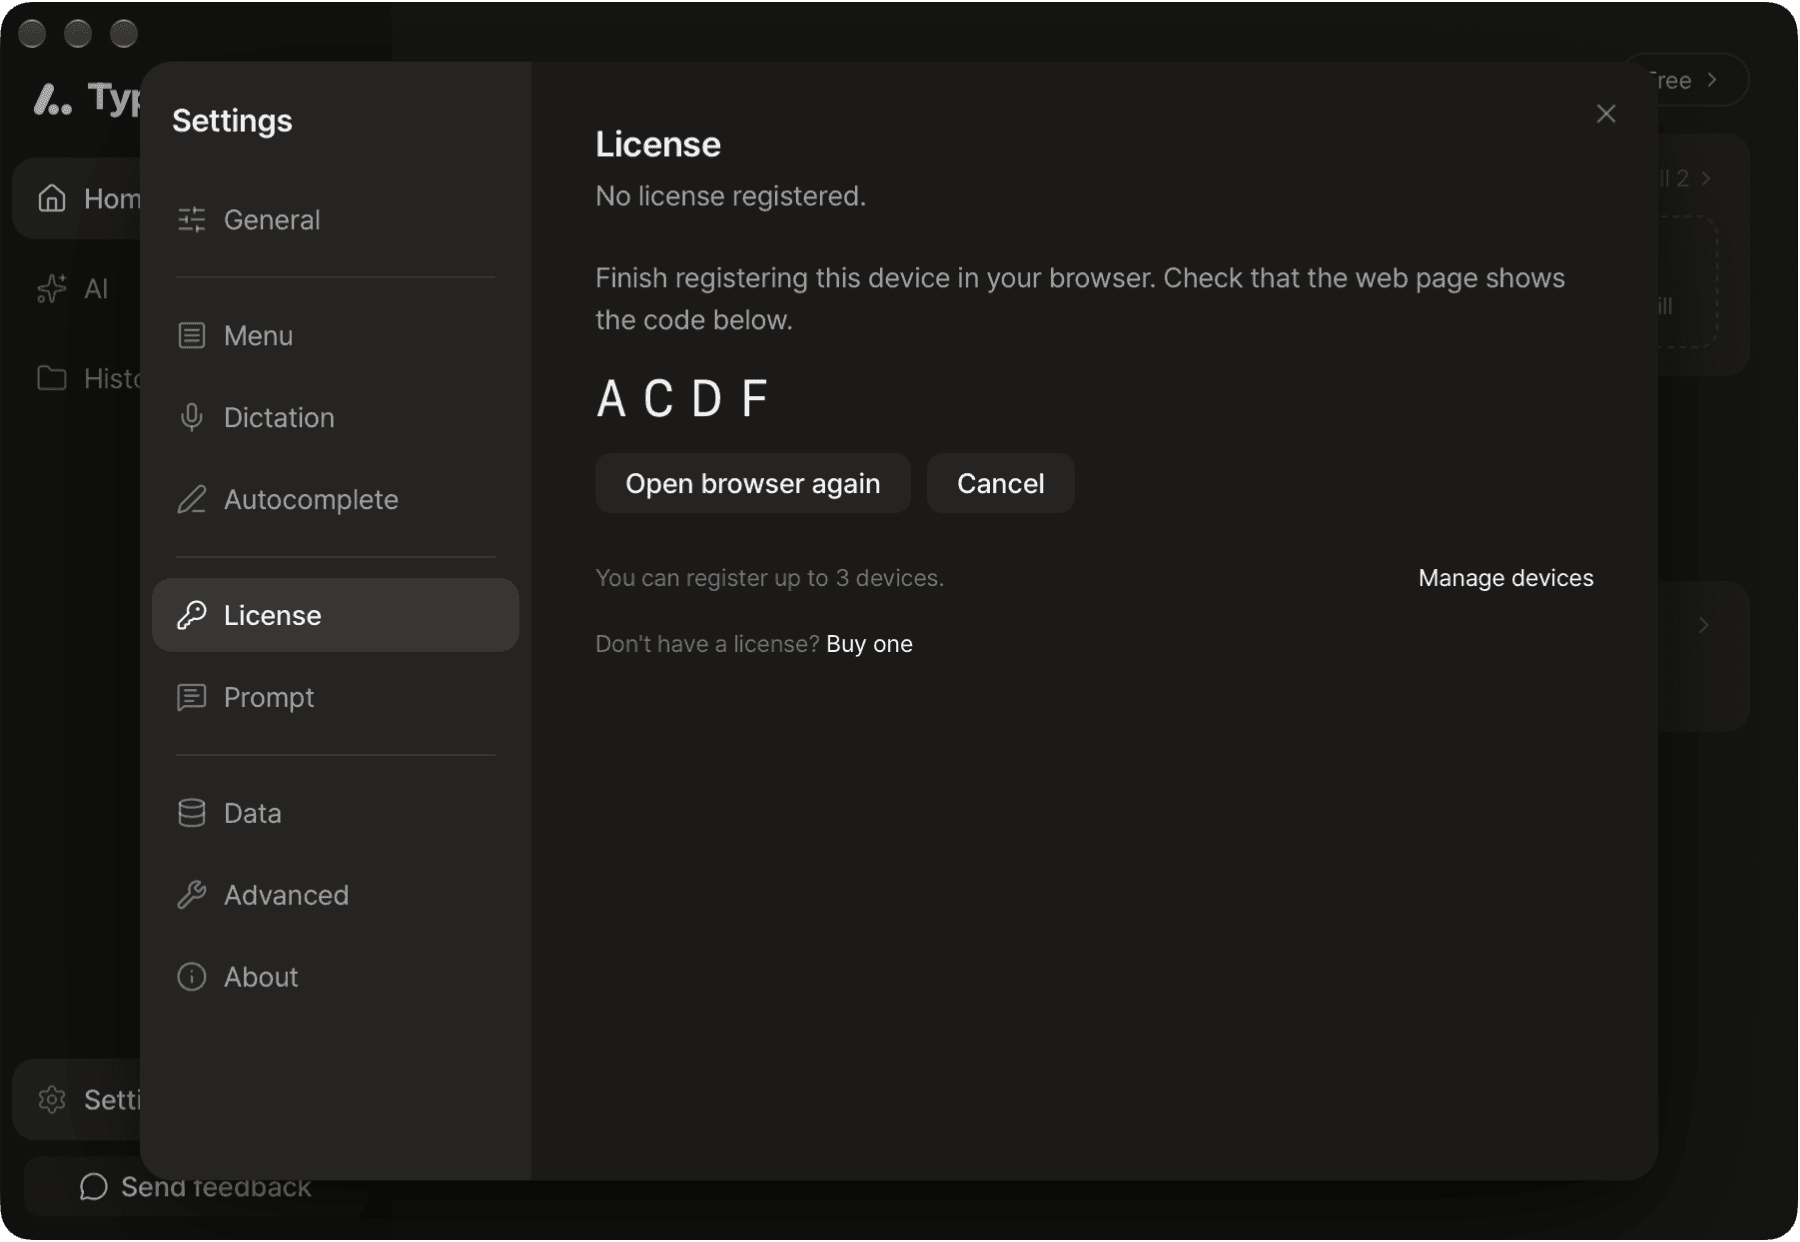Open the Advanced settings tab
The height and width of the screenshot is (1242, 1800).
point(335,895)
